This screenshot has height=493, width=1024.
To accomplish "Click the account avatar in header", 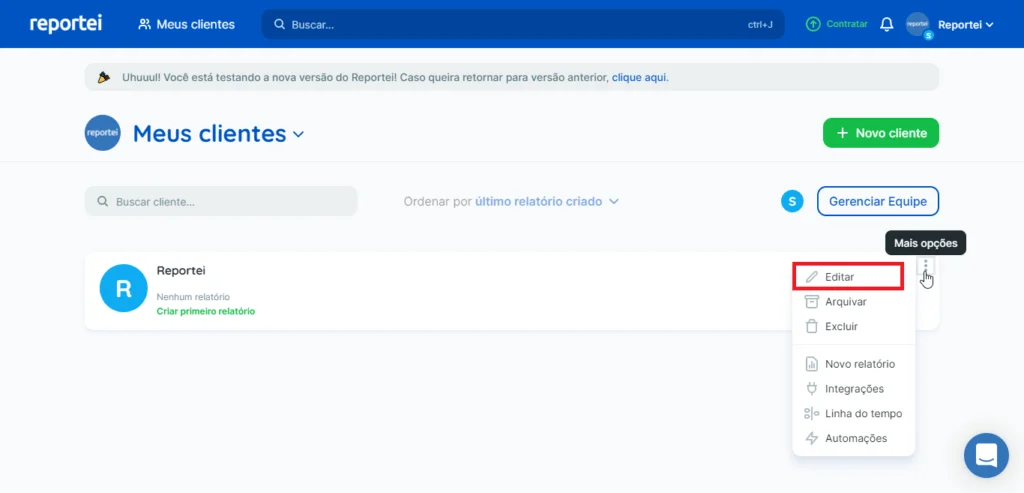I will point(918,24).
